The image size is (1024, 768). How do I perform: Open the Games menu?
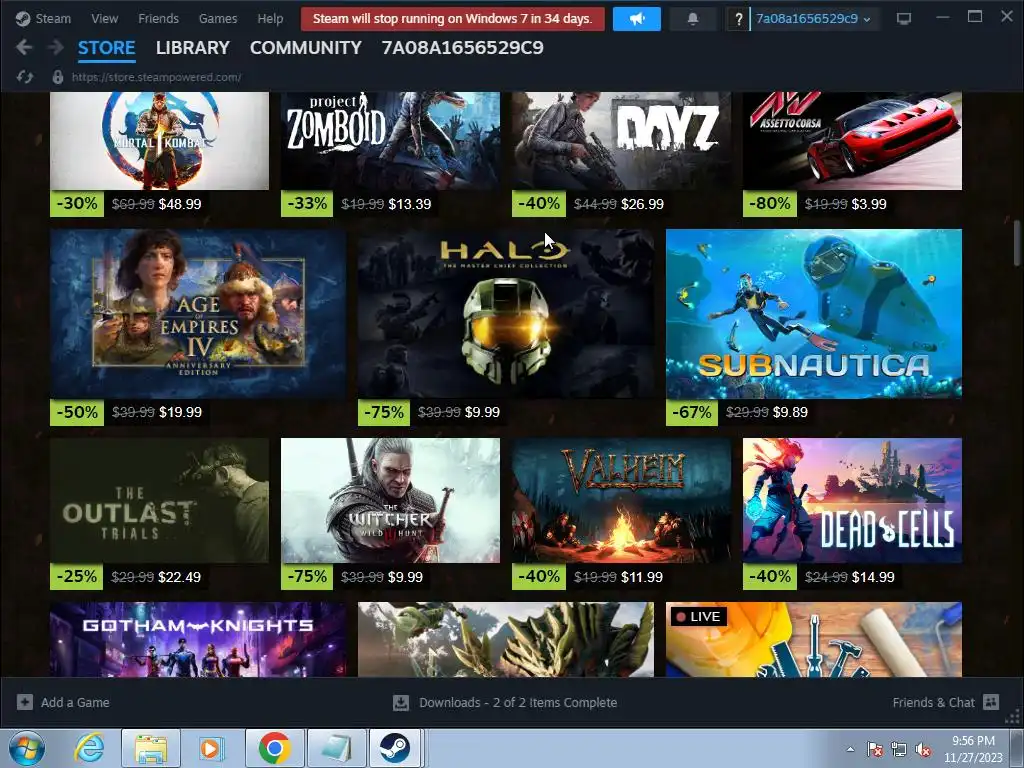[x=217, y=18]
